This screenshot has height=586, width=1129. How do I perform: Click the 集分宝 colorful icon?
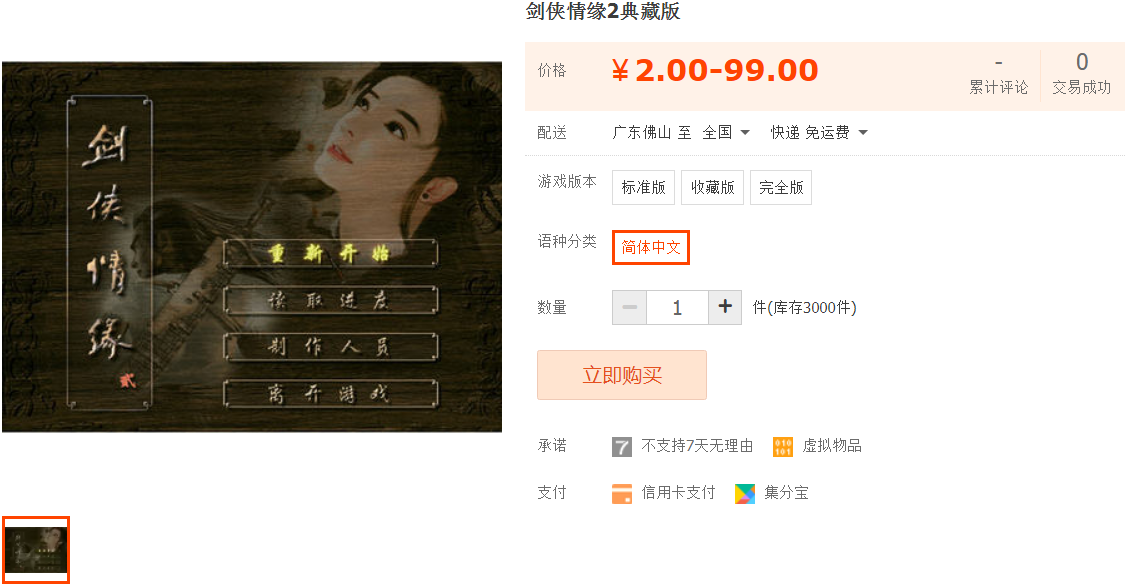tap(745, 493)
